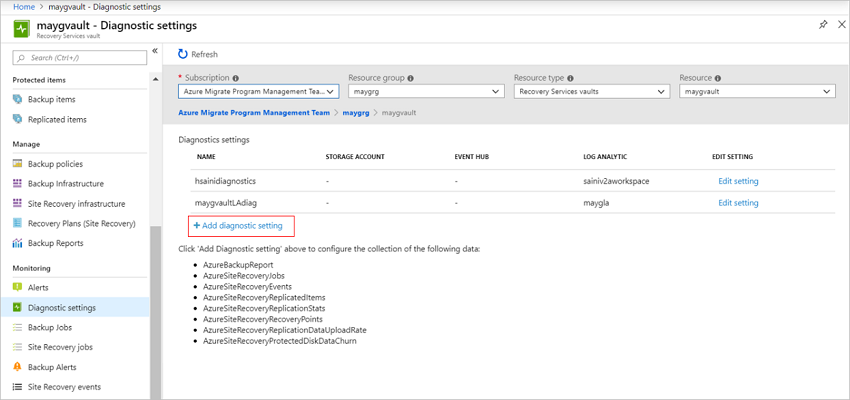Click the Replicated items icon
This screenshot has height=400, width=850.
pos(17,119)
